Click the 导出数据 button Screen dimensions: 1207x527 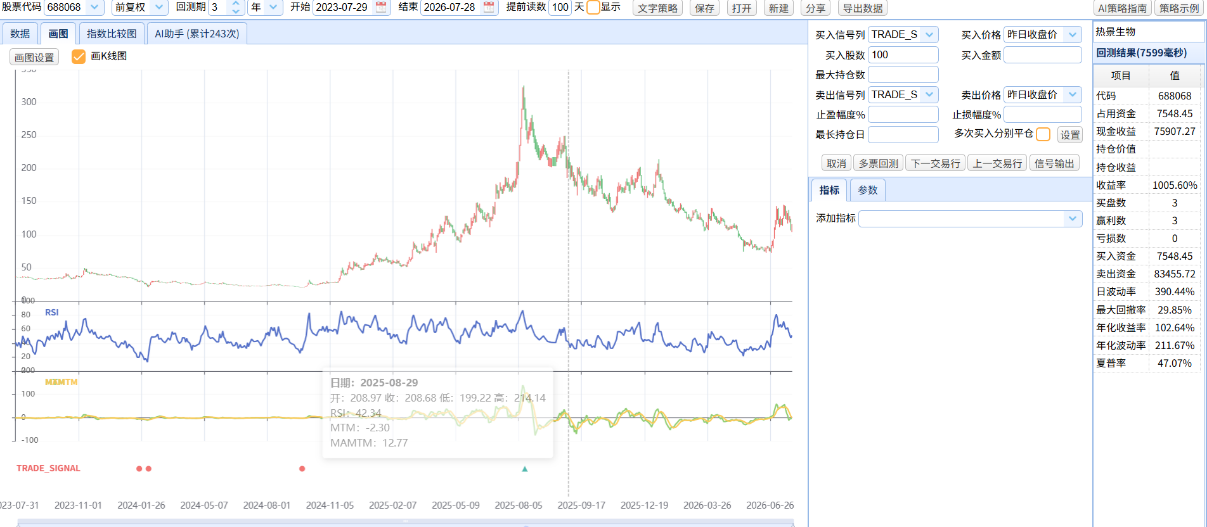click(x=862, y=8)
